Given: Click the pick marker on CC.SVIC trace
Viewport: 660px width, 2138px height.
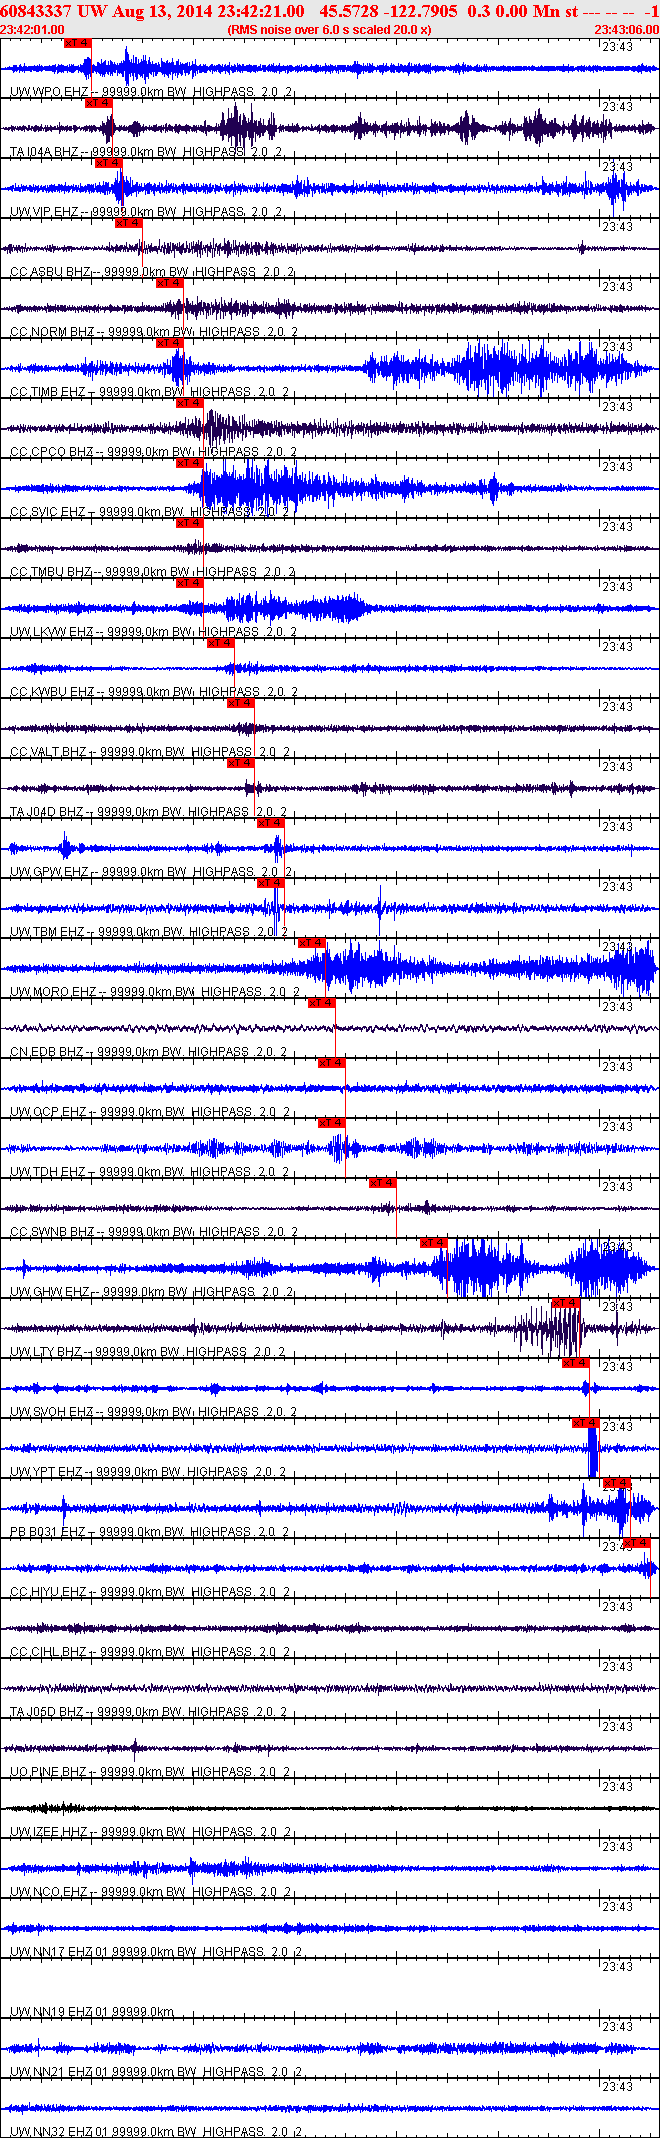Looking at the screenshot, I should point(189,463).
